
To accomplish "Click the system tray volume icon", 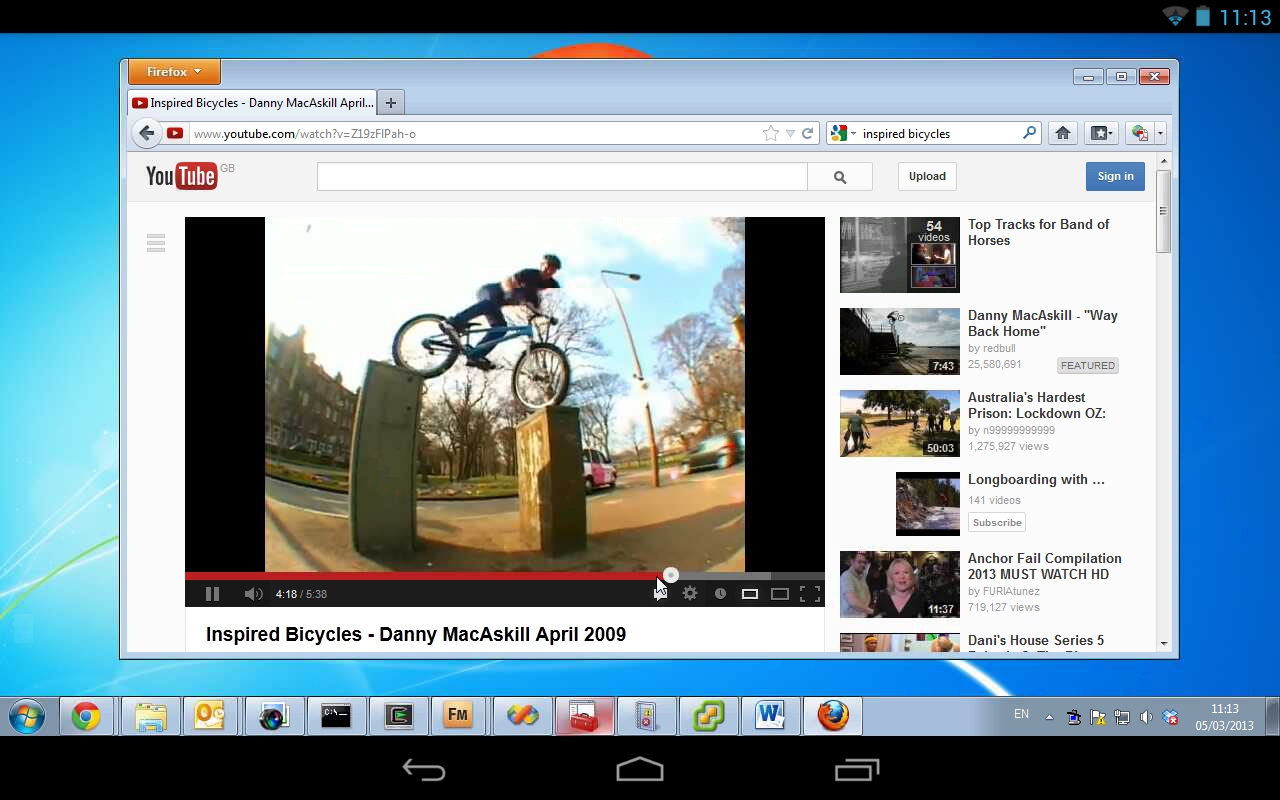I will click(x=1146, y=717).
